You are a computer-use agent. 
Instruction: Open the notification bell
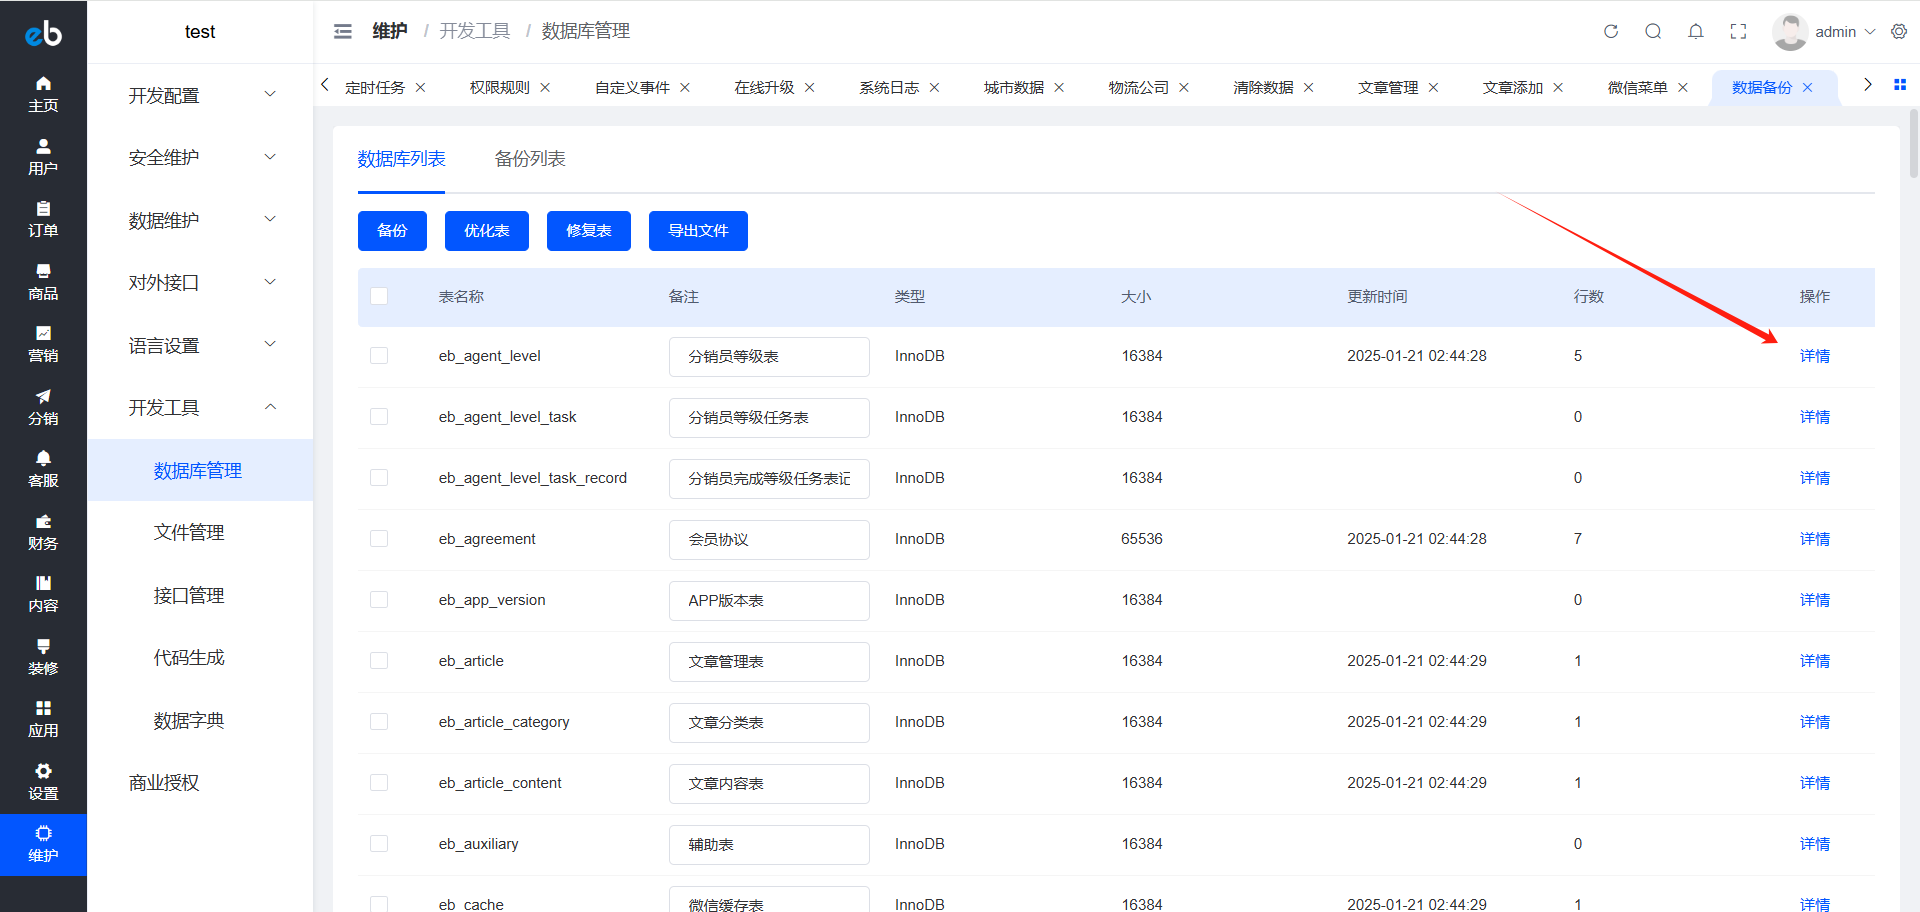coord(1695,31)
